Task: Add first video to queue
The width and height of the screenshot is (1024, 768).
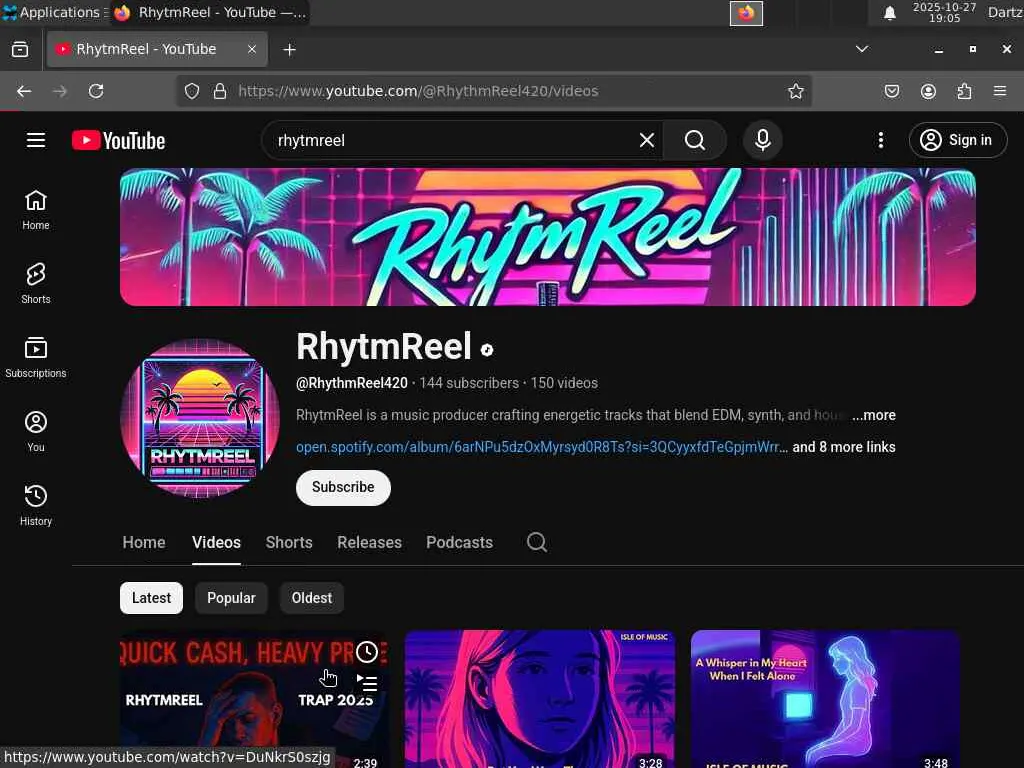Action: (x=367, y=683)
